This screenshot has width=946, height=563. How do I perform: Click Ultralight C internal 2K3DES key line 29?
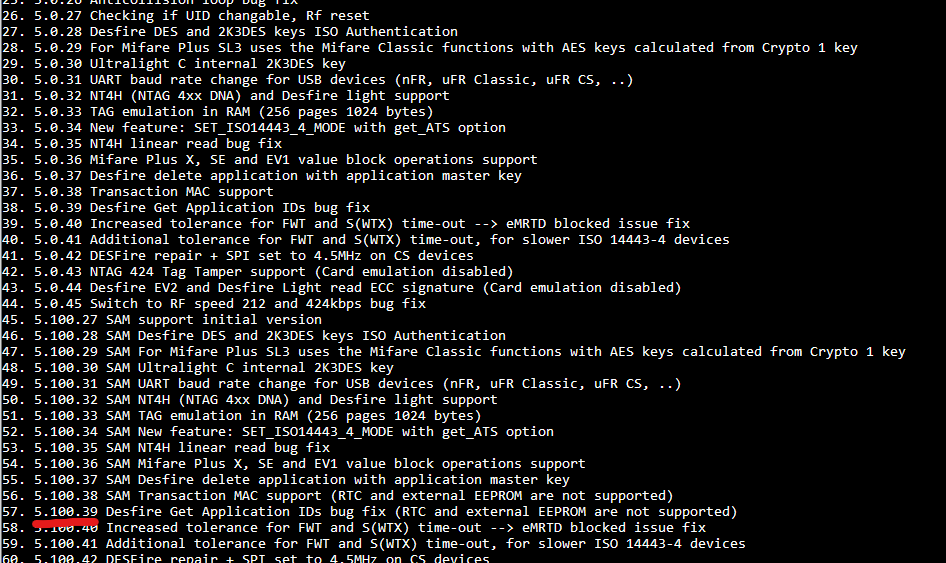[x=174, y=63]
